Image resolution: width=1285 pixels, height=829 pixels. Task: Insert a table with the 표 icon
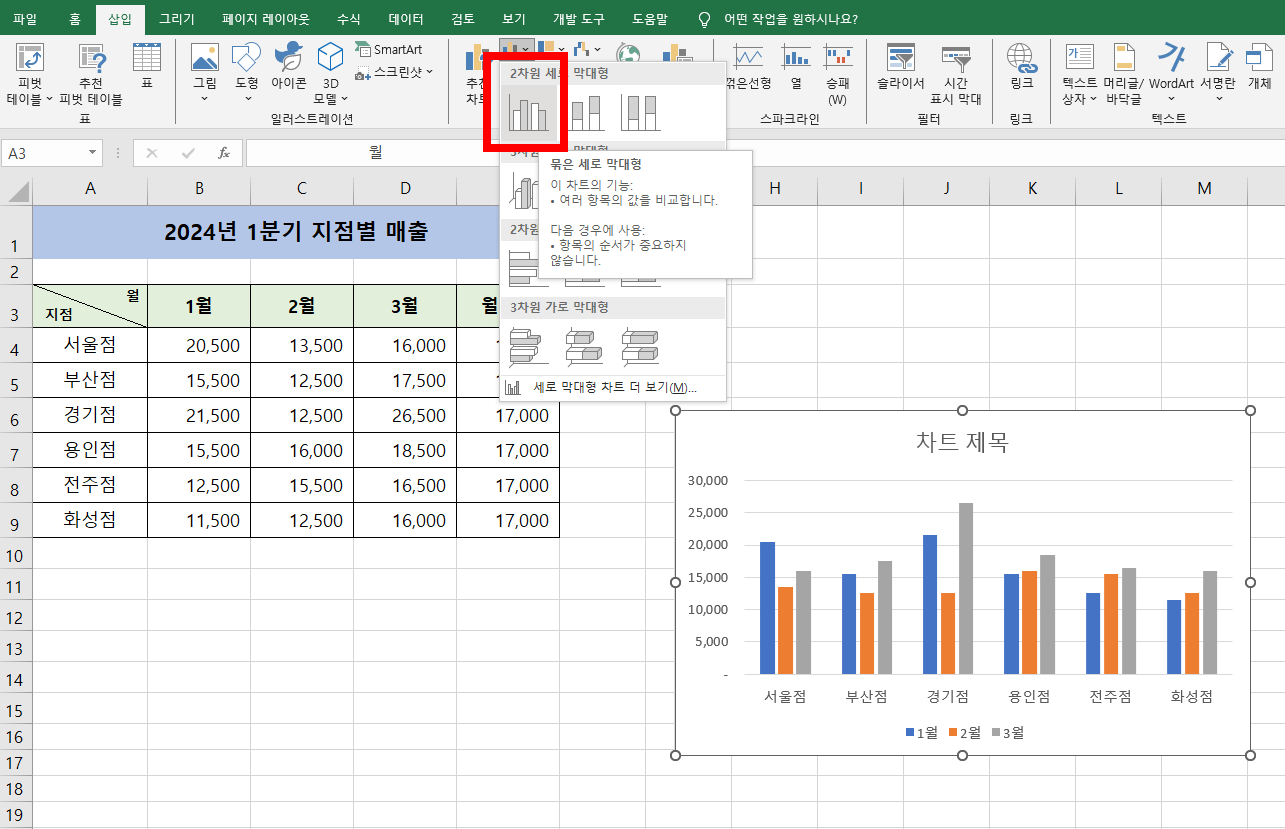click(147, 66)
